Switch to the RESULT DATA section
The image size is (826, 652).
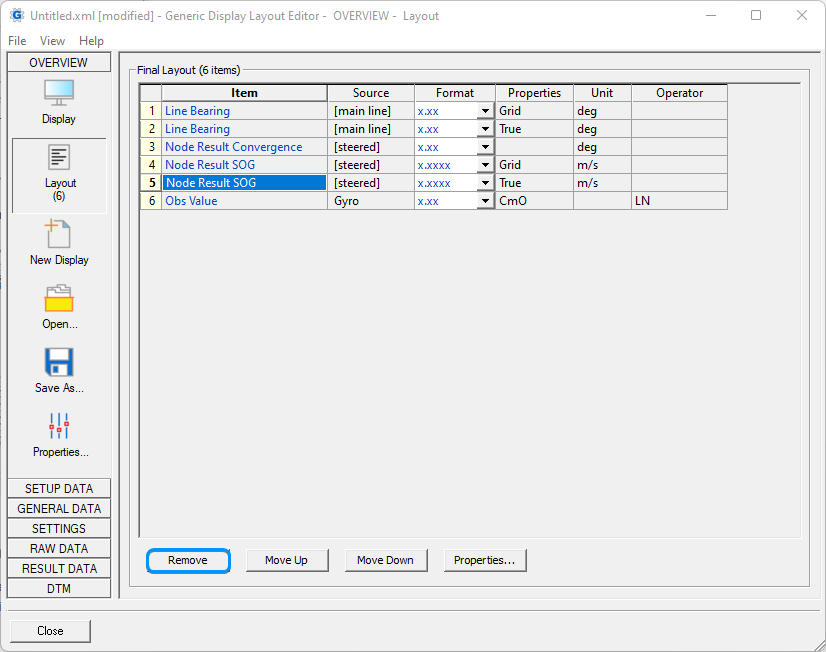coord(59,569)
